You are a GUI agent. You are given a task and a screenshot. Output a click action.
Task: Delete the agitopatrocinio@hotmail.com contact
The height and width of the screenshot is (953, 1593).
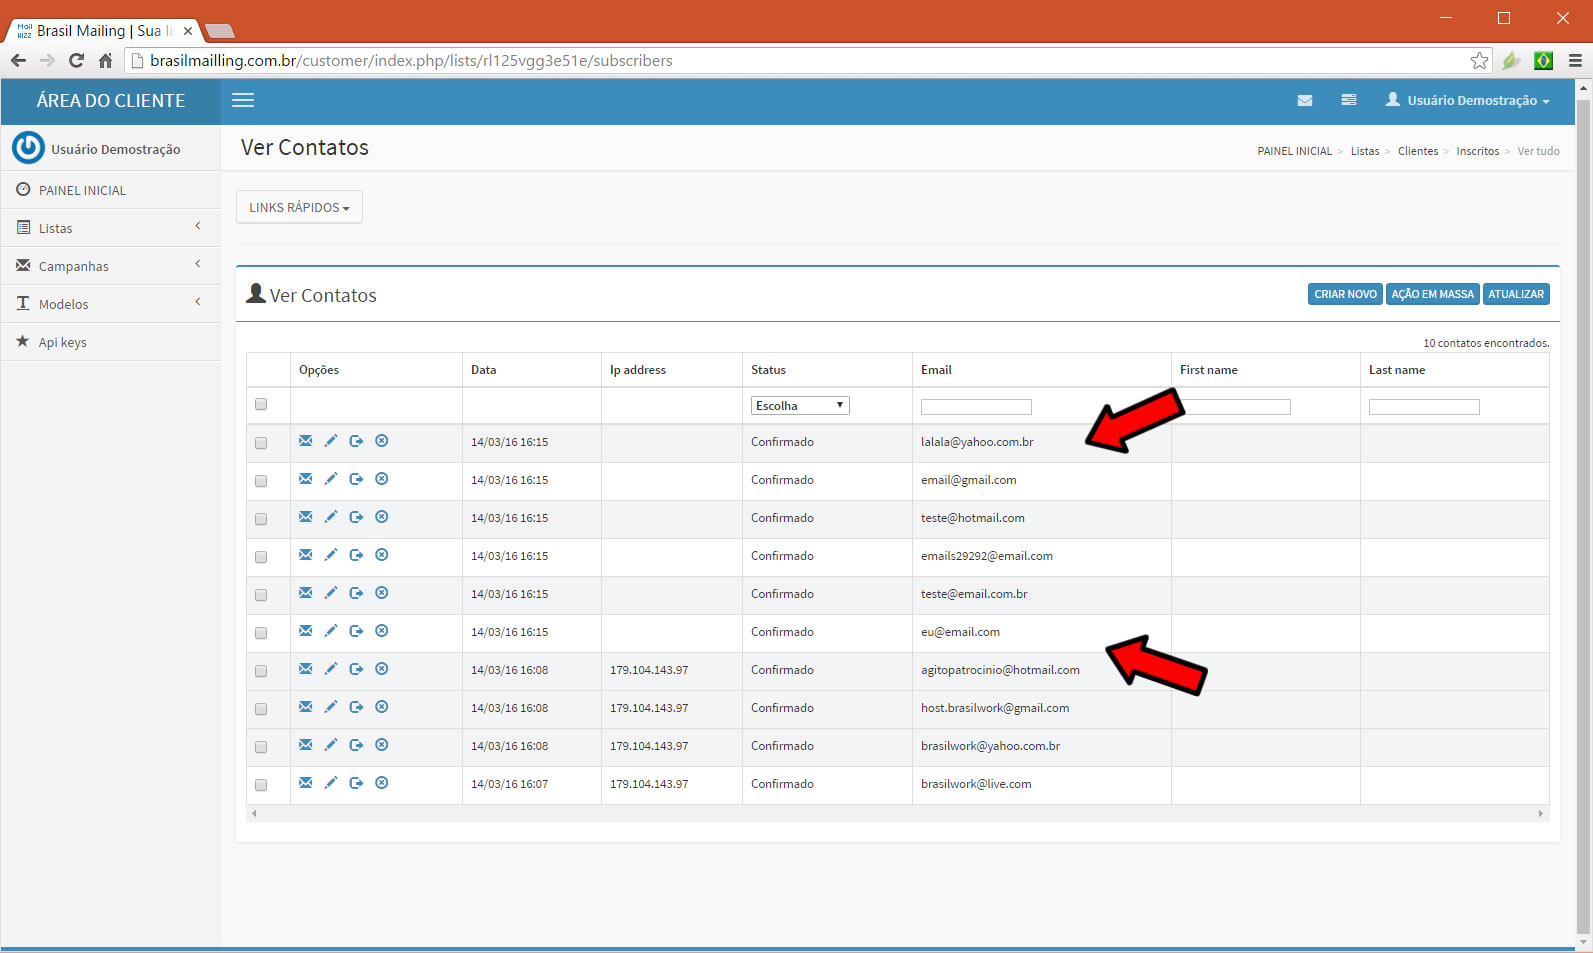point(382,669)
